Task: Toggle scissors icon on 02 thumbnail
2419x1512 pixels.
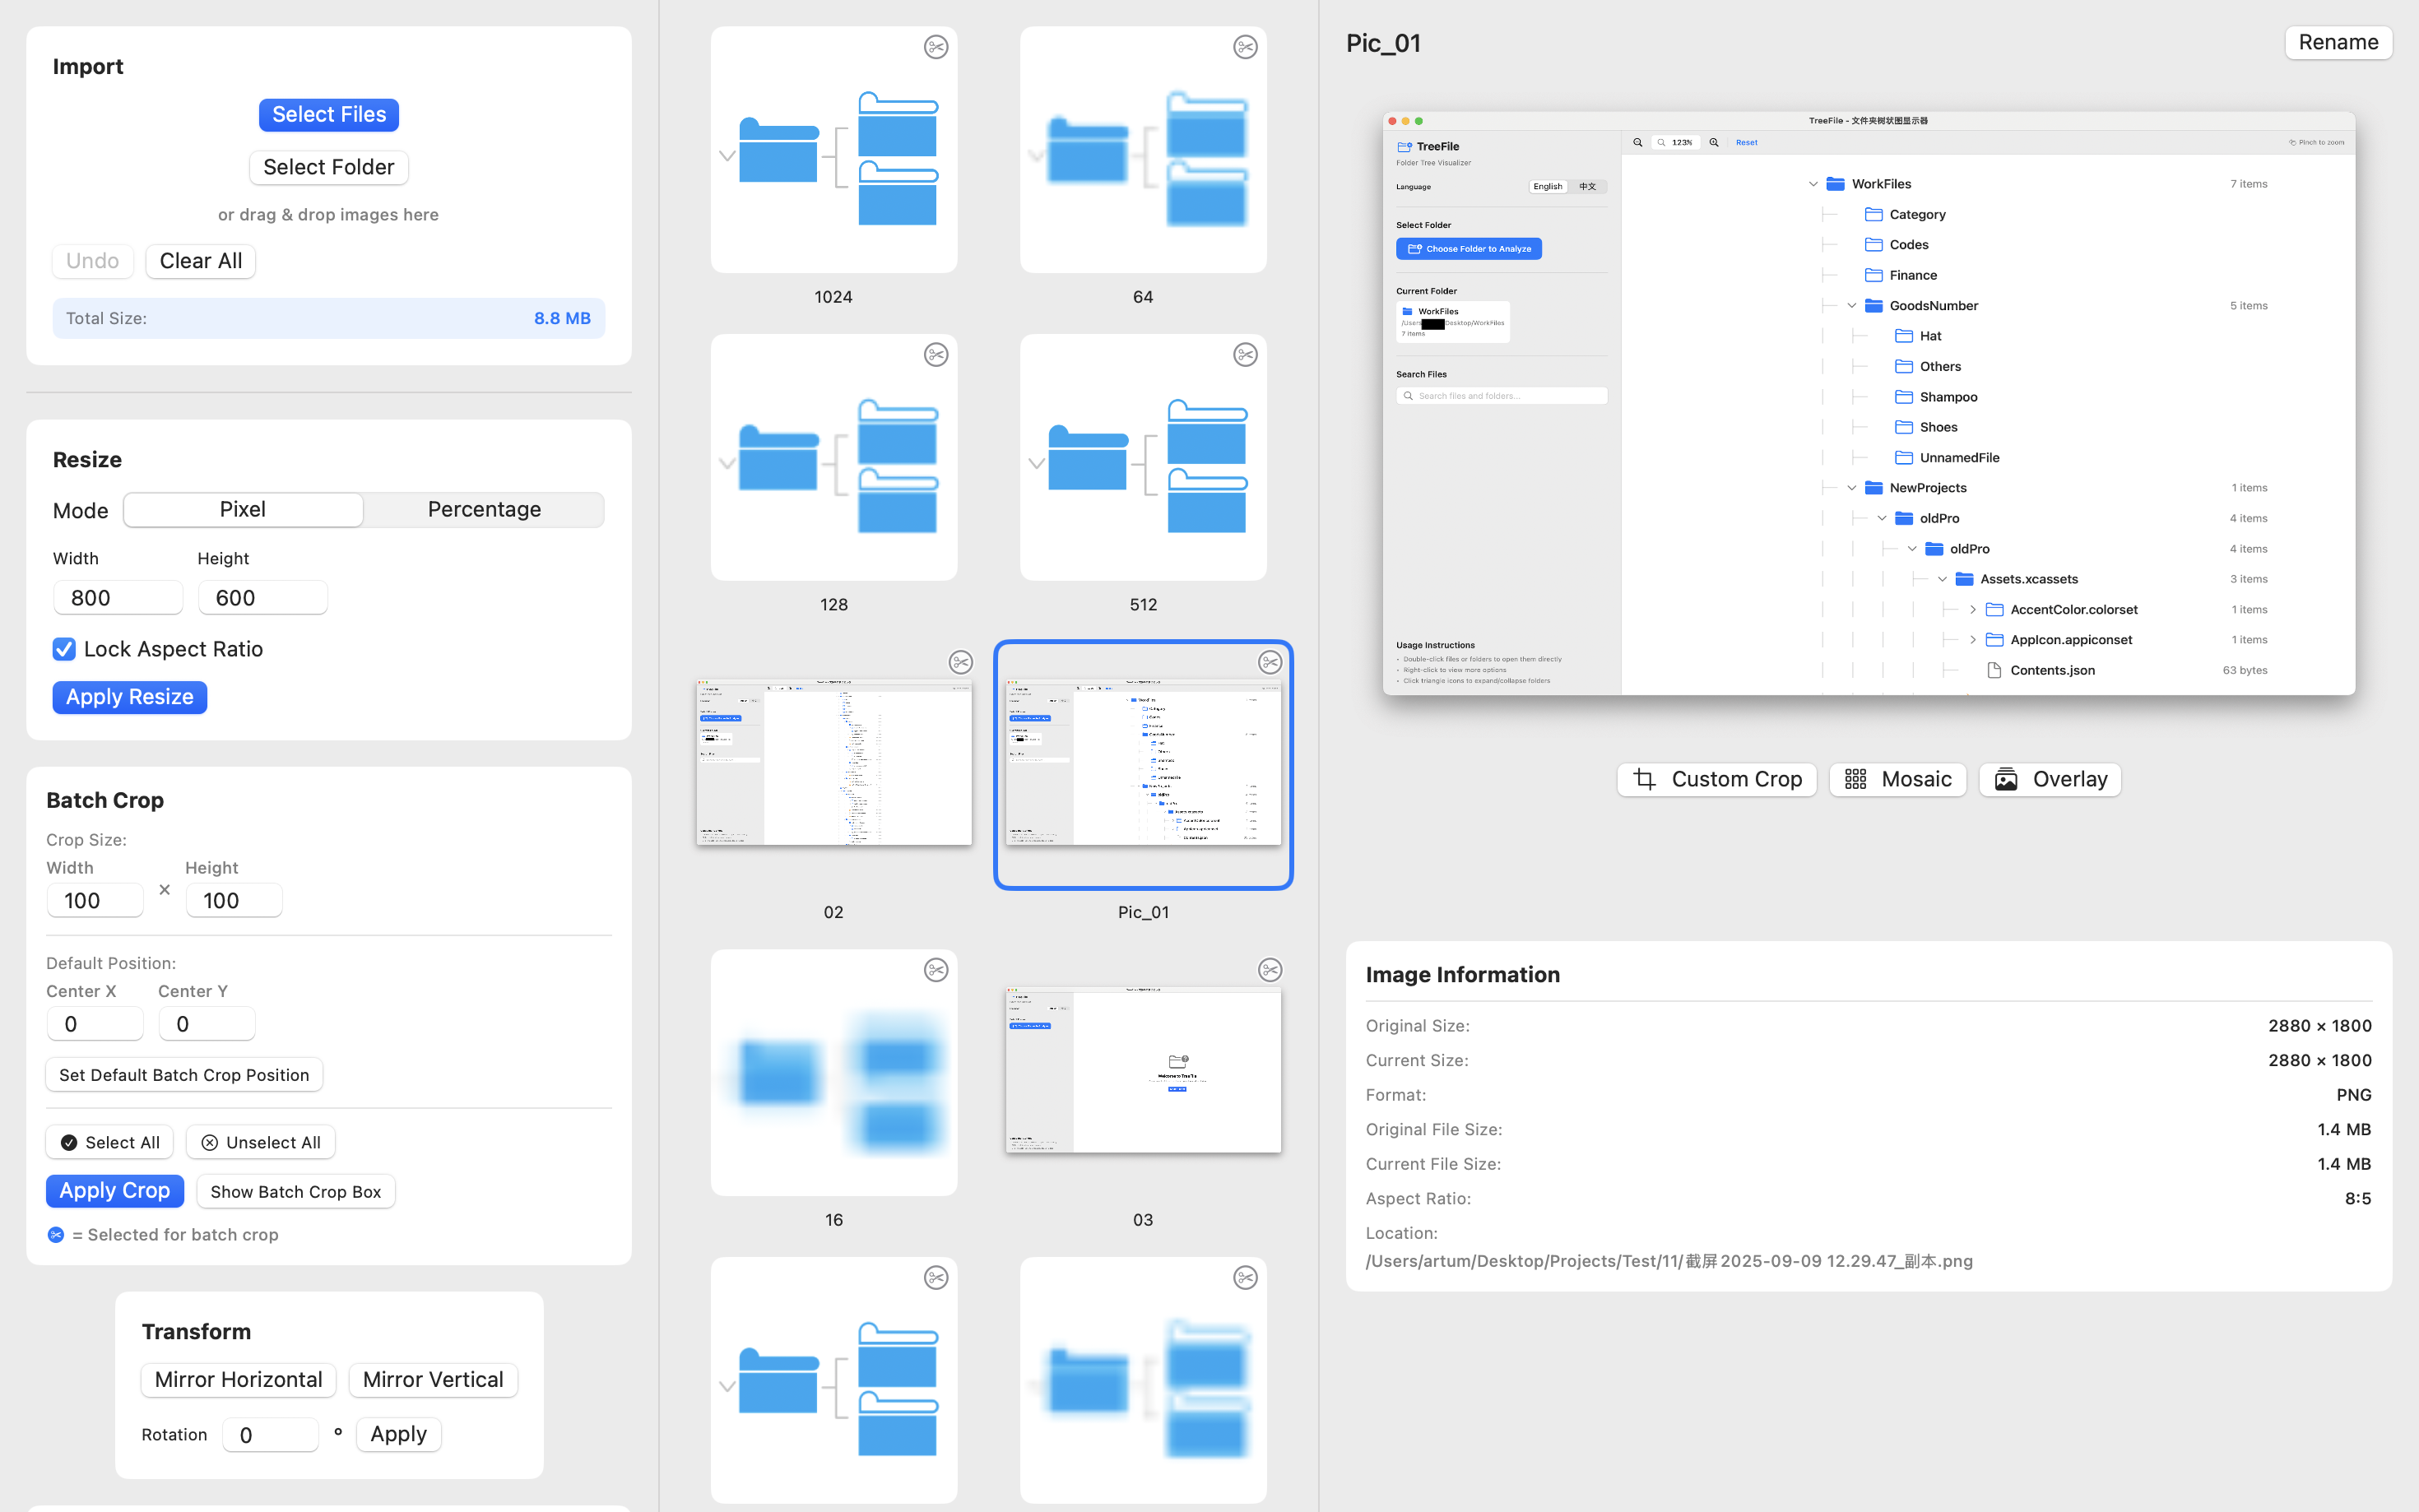Action: click(x=960, y=662)
